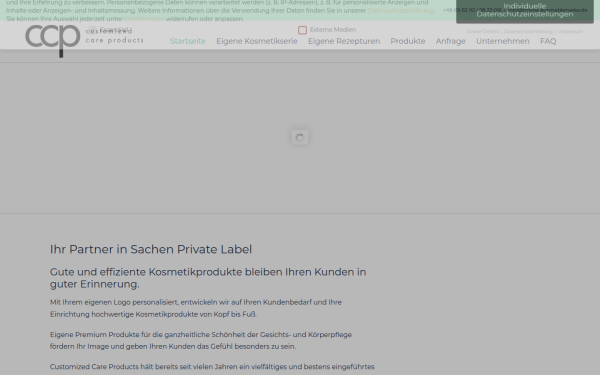Click the loading spinner in the slider

click(300, 137)
